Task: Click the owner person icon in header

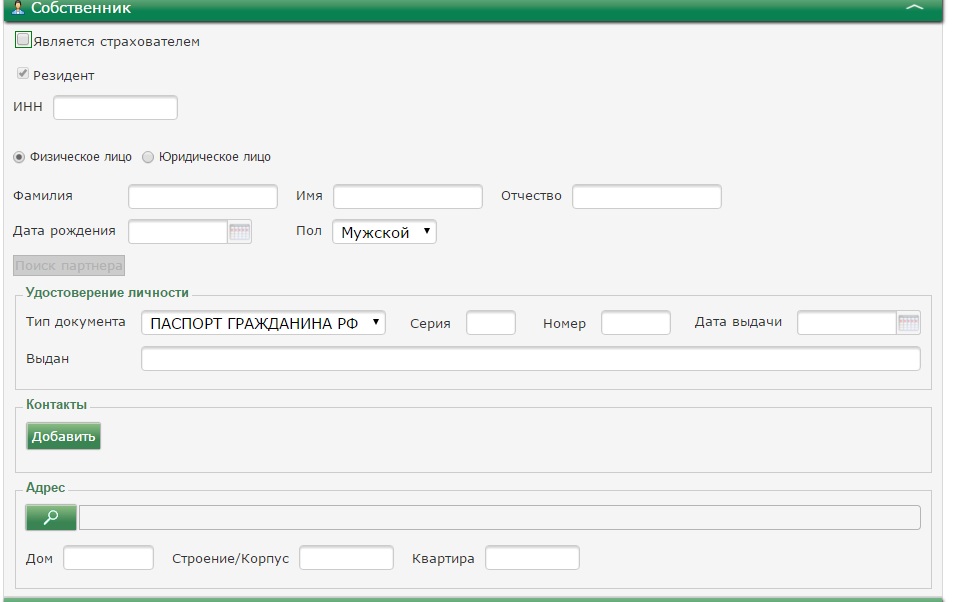Action: click(x=17, y=8)
